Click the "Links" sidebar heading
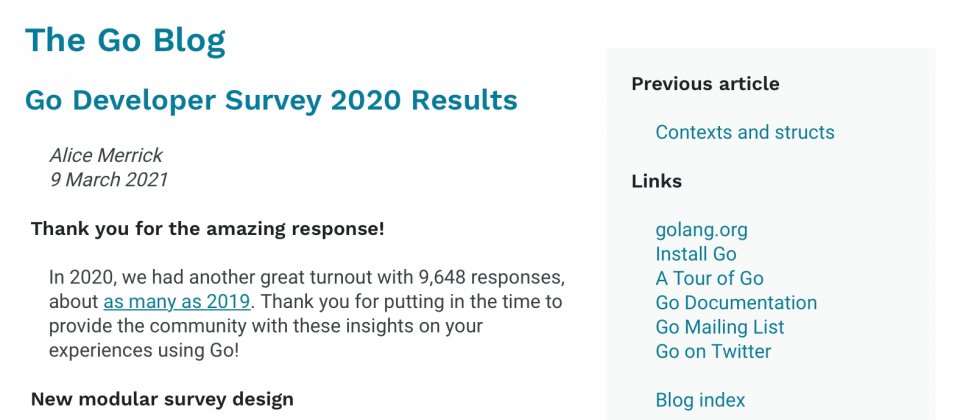Image resolution: width=960 pixels, height=420 pixels. 656,181
